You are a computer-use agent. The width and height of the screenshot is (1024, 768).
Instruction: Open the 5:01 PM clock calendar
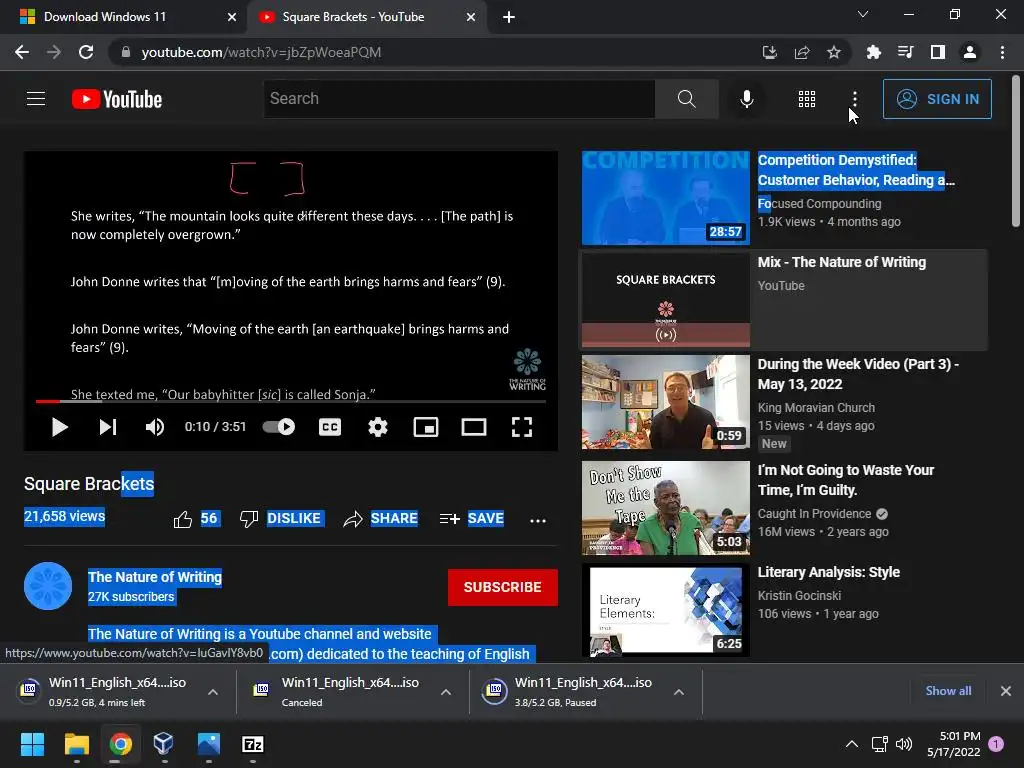[x=953, y=744]
